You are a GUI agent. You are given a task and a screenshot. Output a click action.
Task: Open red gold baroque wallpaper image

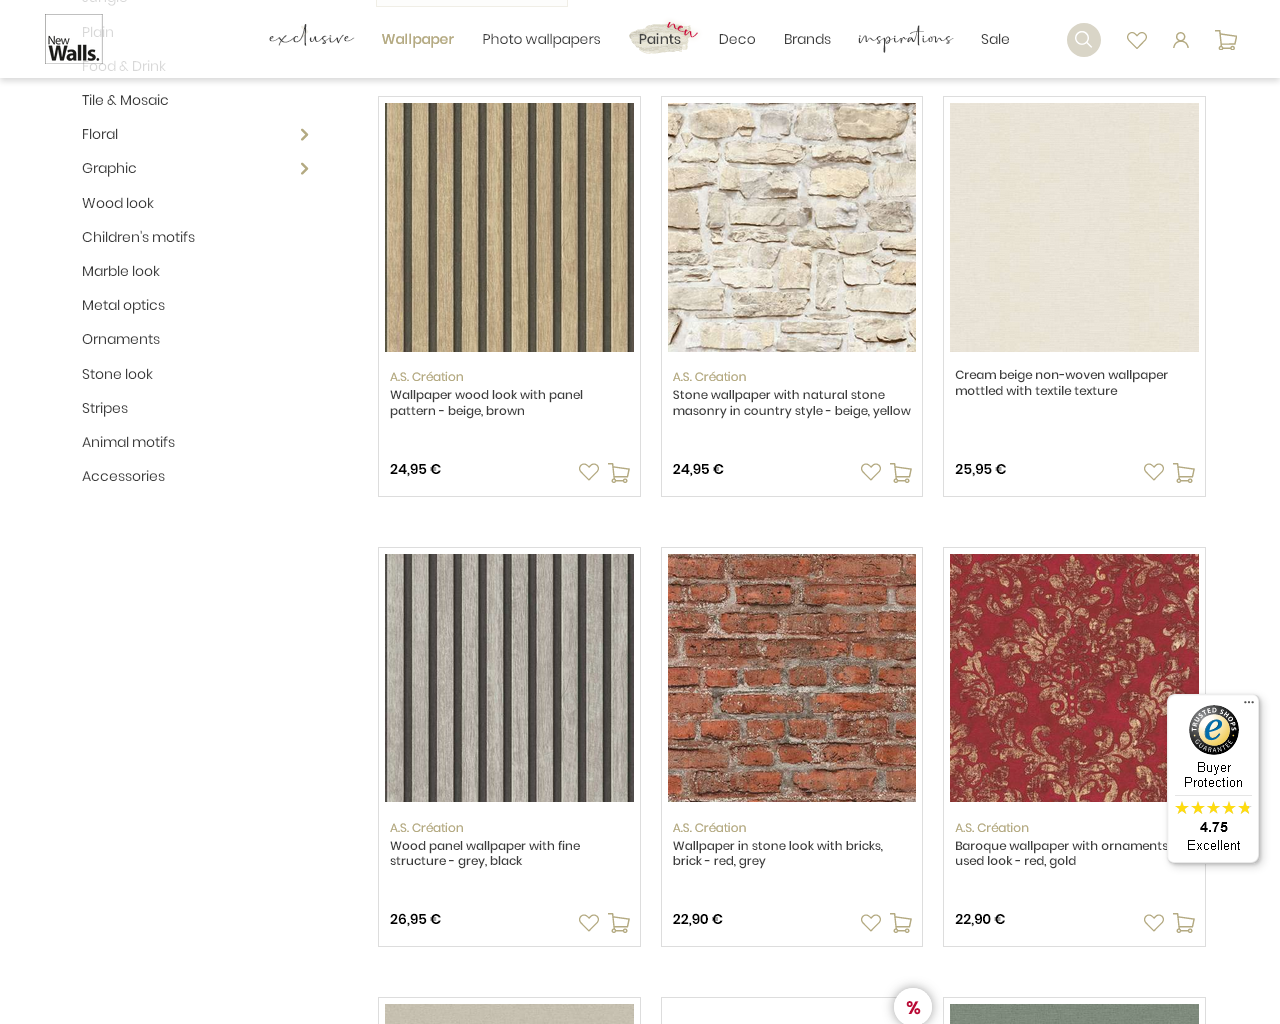coord(1074,678)
